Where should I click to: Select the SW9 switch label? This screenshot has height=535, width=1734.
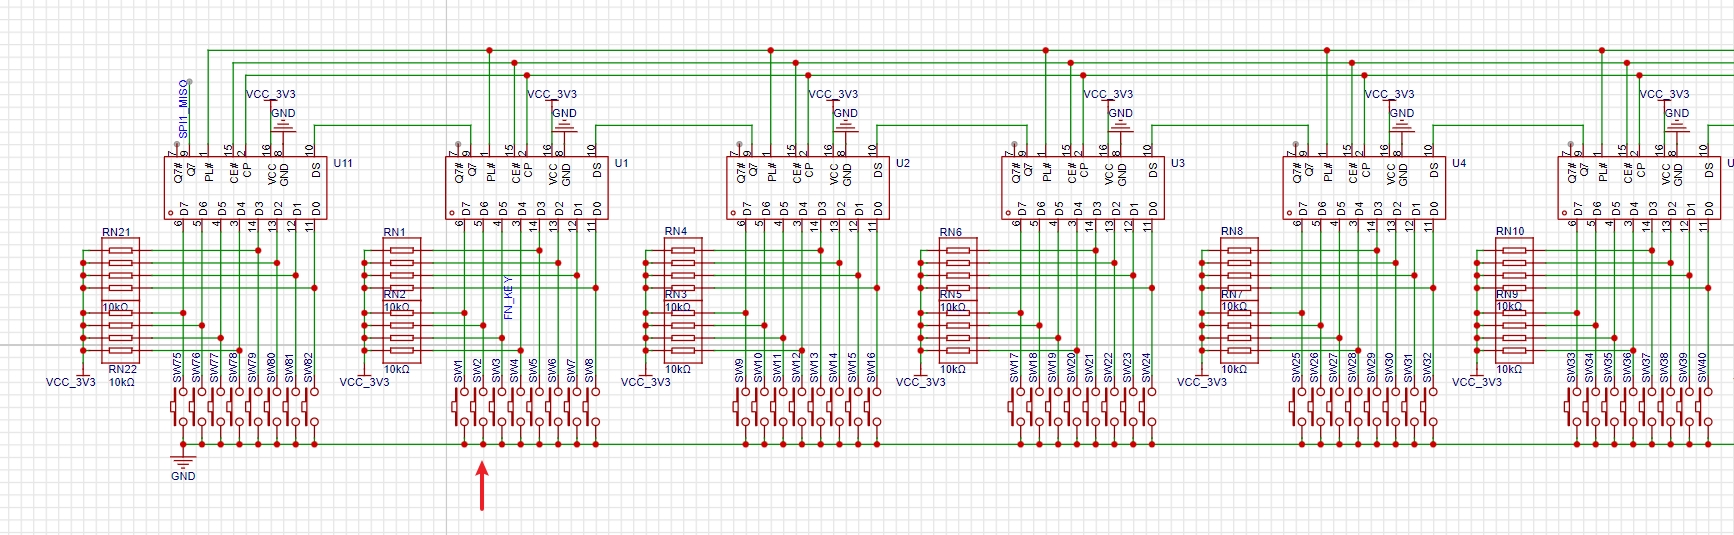point(740,371)
